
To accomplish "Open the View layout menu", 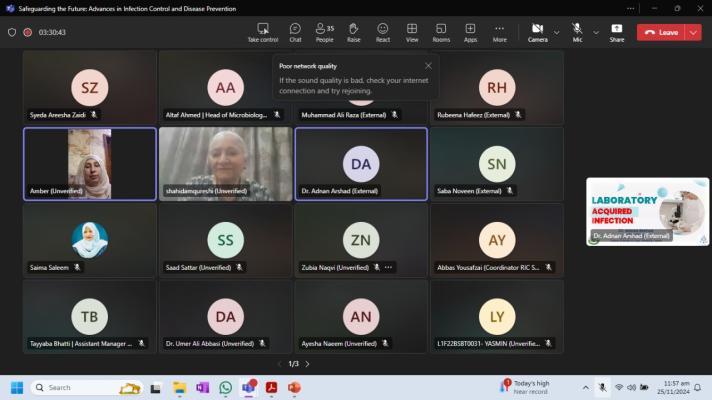I will pos(412,32).
